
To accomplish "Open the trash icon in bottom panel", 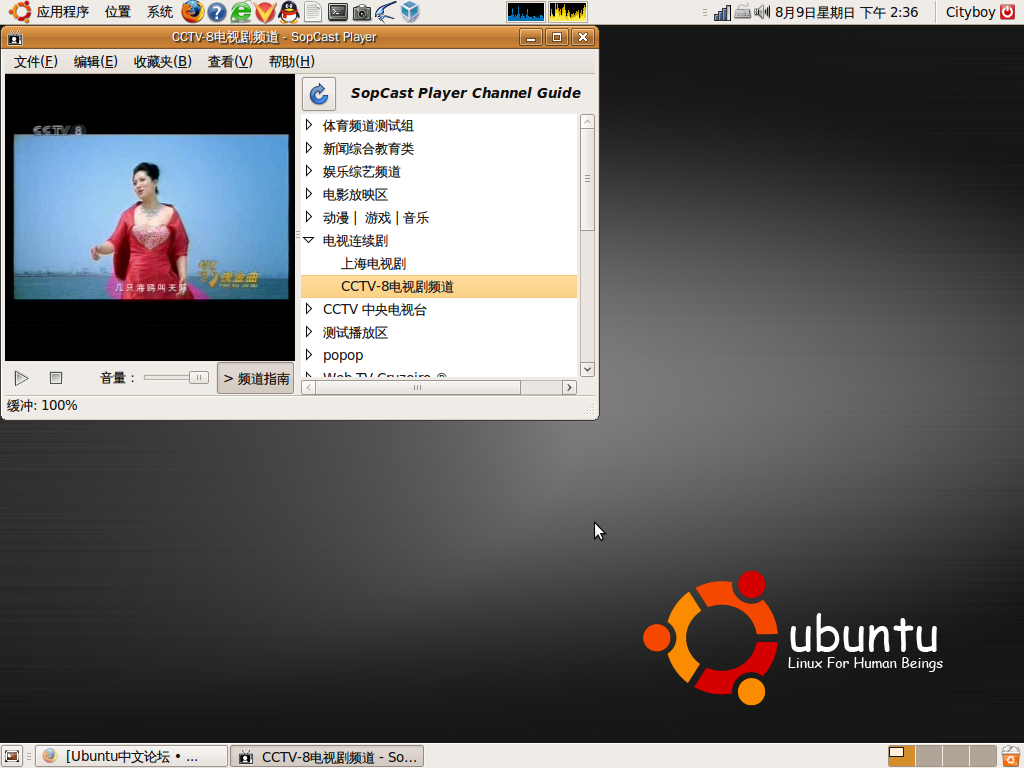I will [1011, 756].
